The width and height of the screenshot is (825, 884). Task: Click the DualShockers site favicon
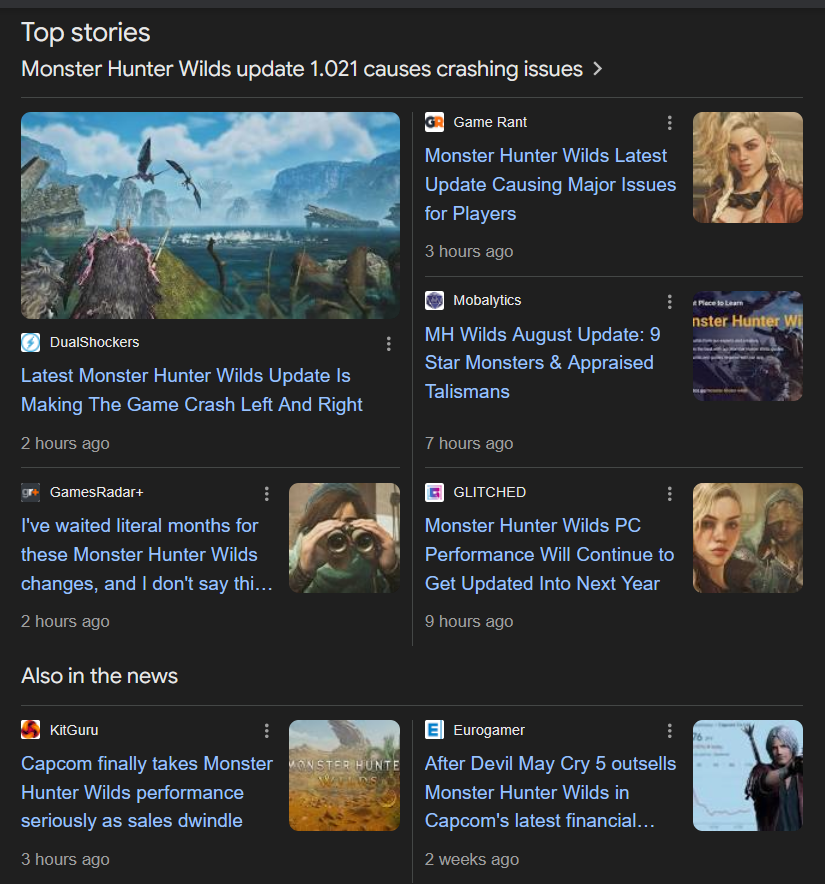click(x=30, y=342)
